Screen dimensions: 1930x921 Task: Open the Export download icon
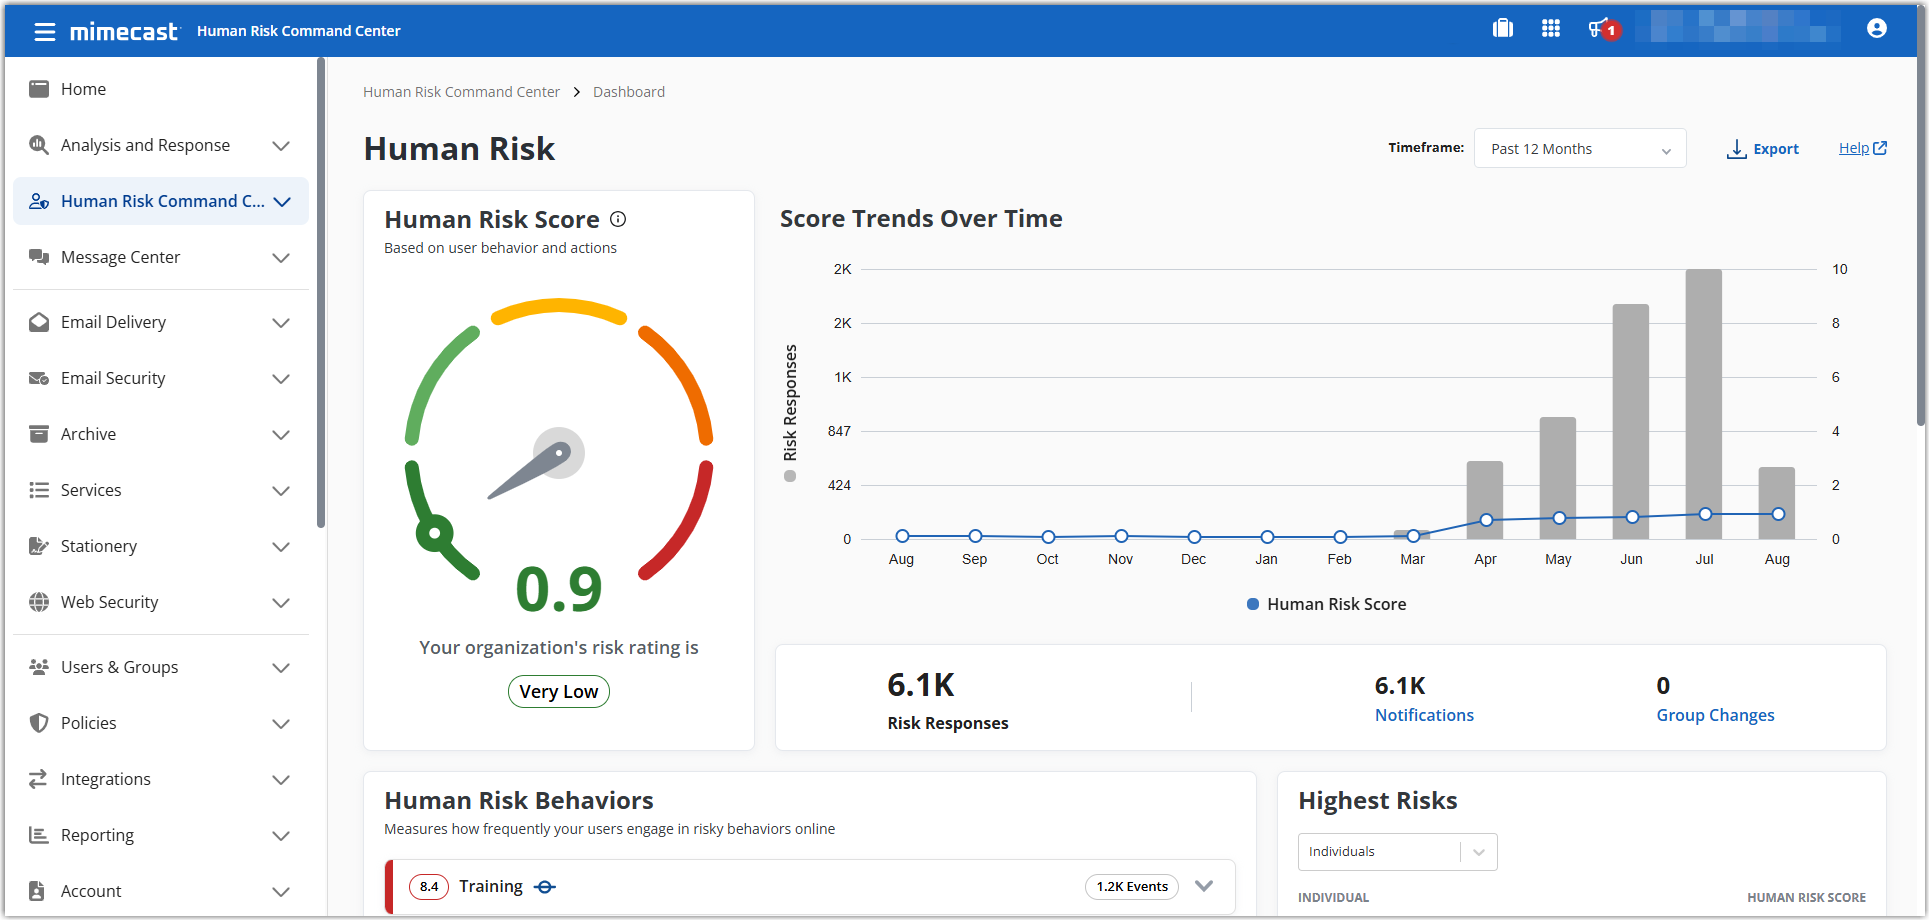[x=1735, y=148]
